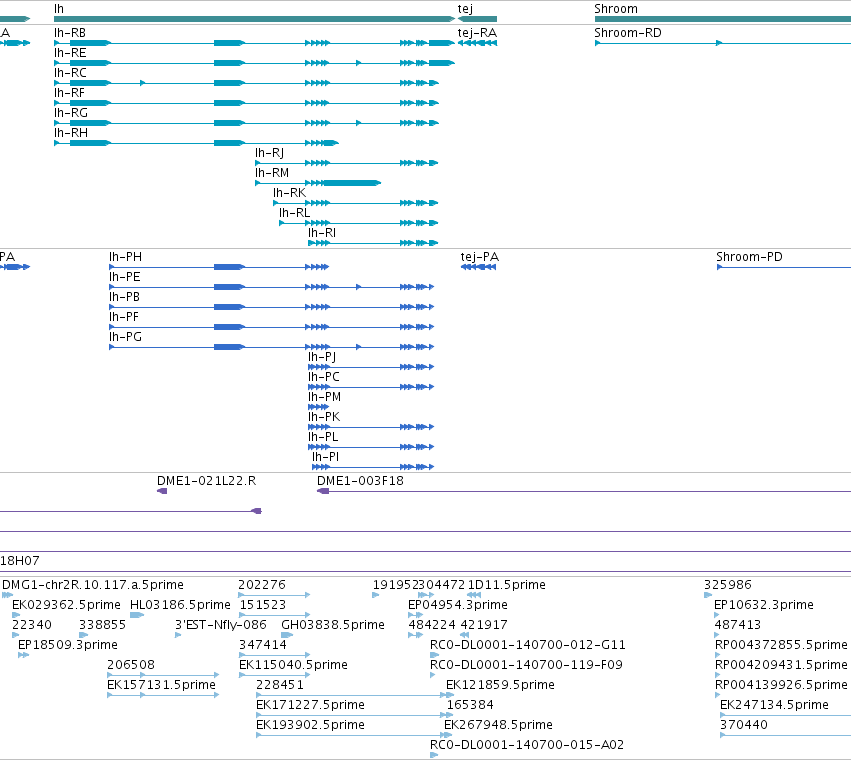The height and width of the screenshot is (760, 851).
Task: Select the Shroom gene label
Action: coord(616,9)
